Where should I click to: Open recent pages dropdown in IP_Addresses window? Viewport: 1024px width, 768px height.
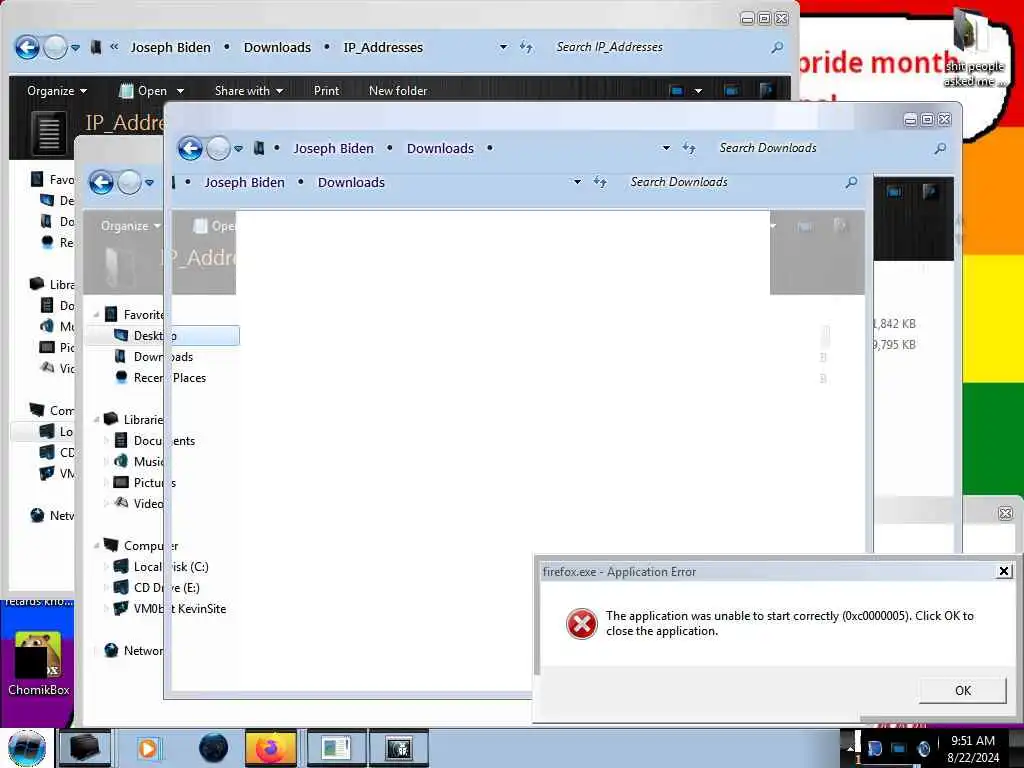click(76, 48)
